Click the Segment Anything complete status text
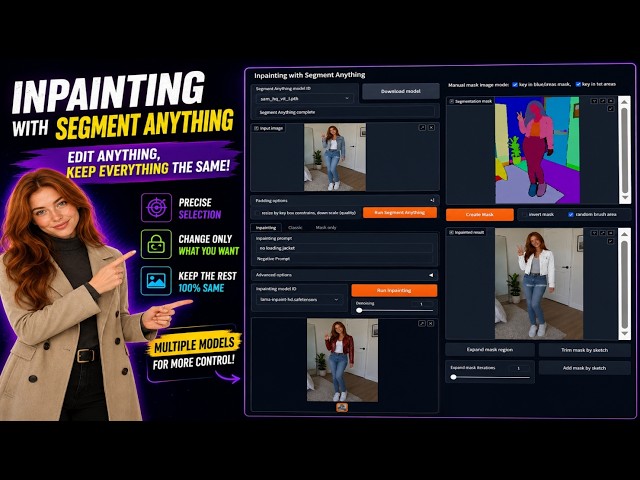The image size is (640, 480). point(287,112)
